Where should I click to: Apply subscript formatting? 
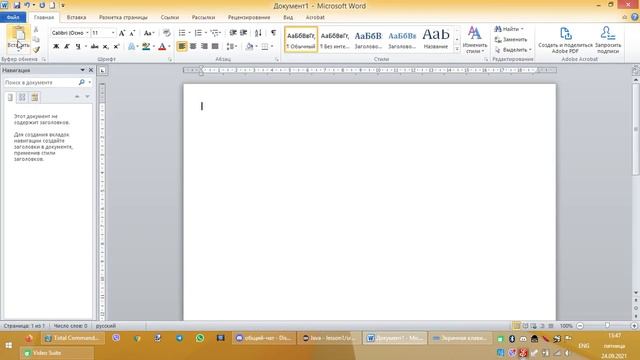[x=105, y=47]
